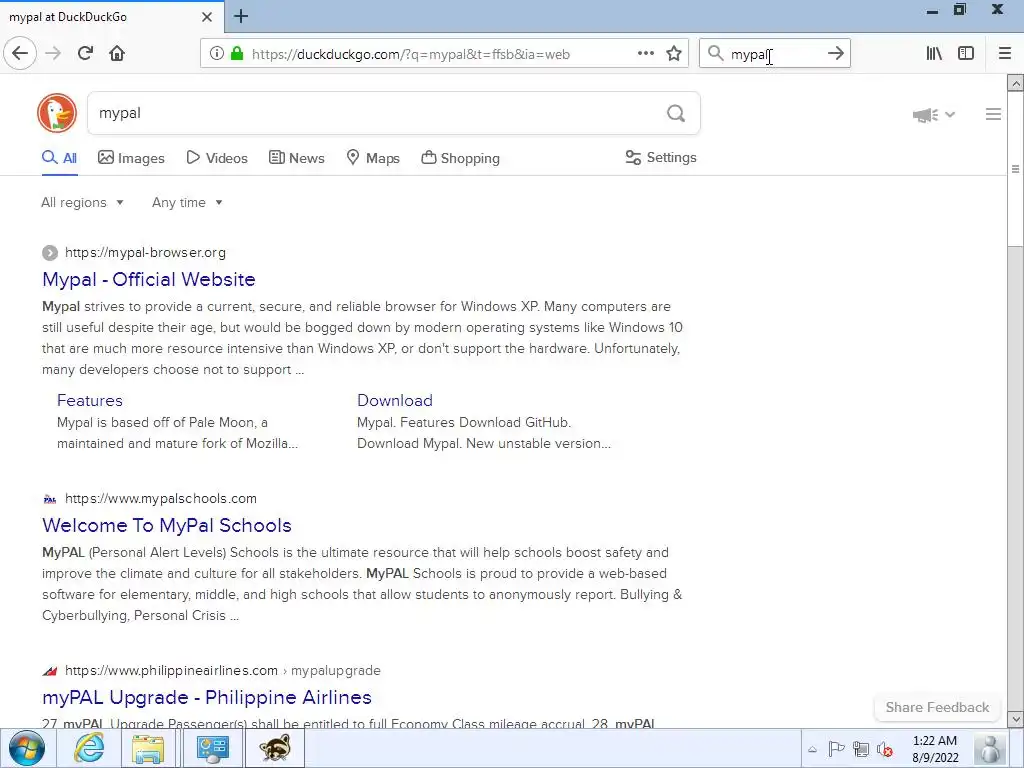
Task: Open Action Center flag tray icon
Action: point(836,749)
